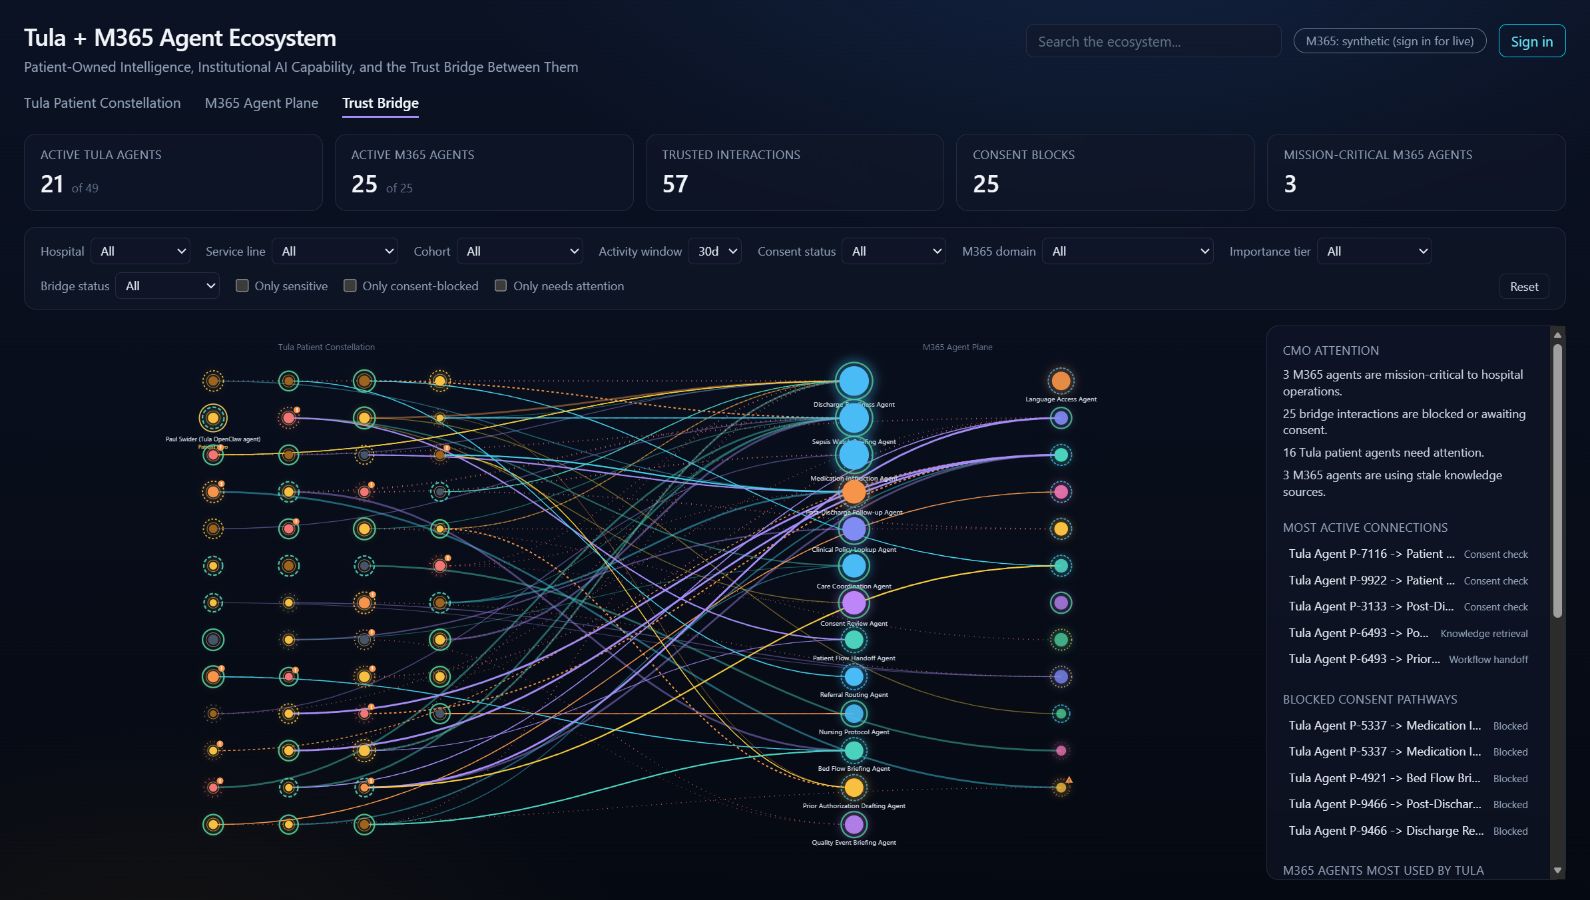This screenshot has height=900, width=1590.
Task: Click the '16 Tula patient agents need attention' line
Action: (1383, 453)
